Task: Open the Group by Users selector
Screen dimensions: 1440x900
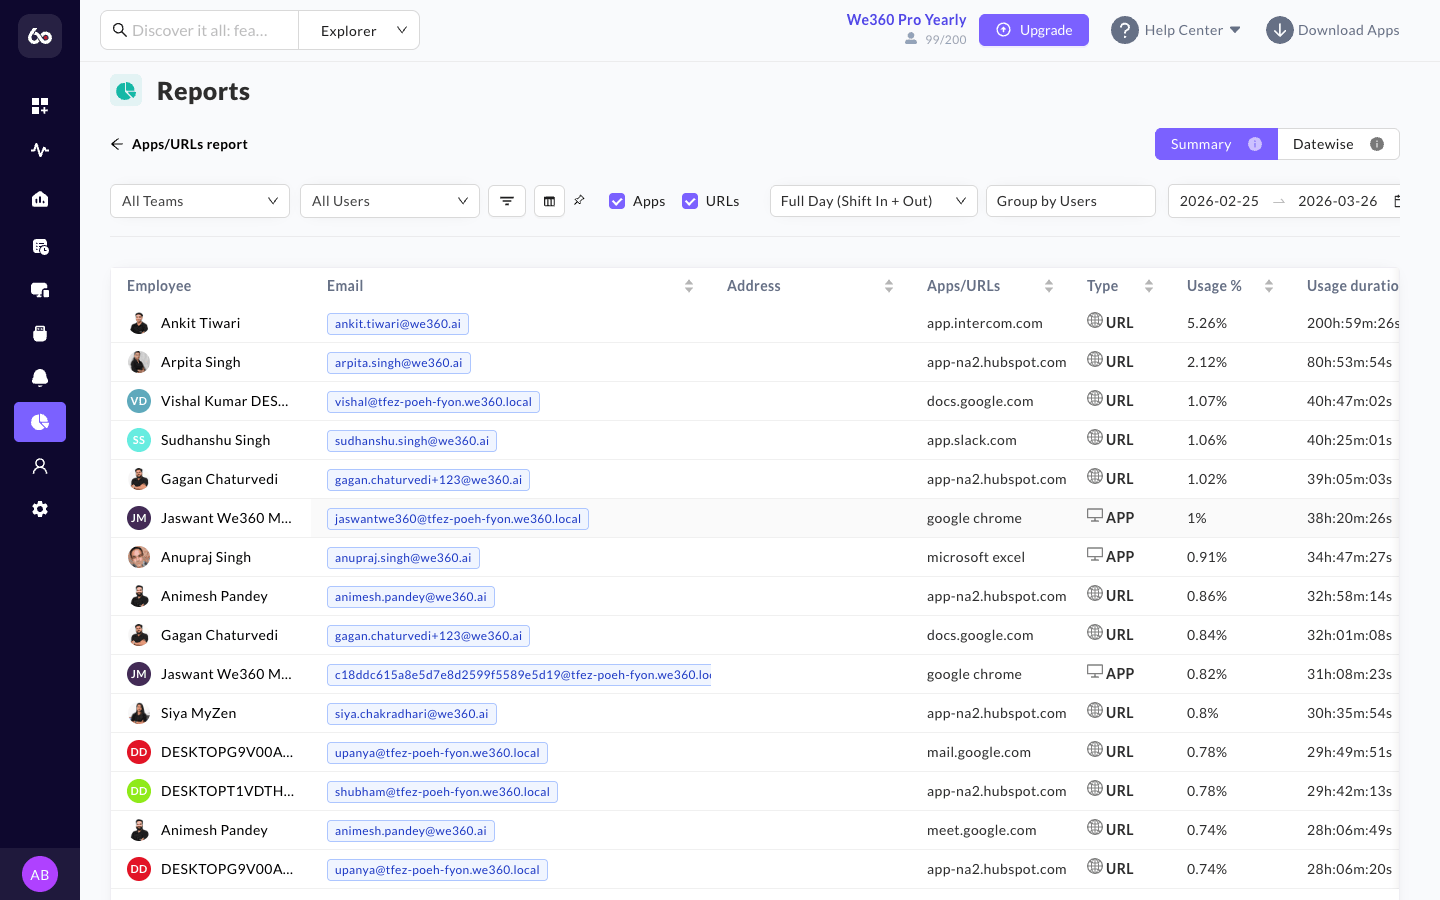Action: coord(1071,201)
